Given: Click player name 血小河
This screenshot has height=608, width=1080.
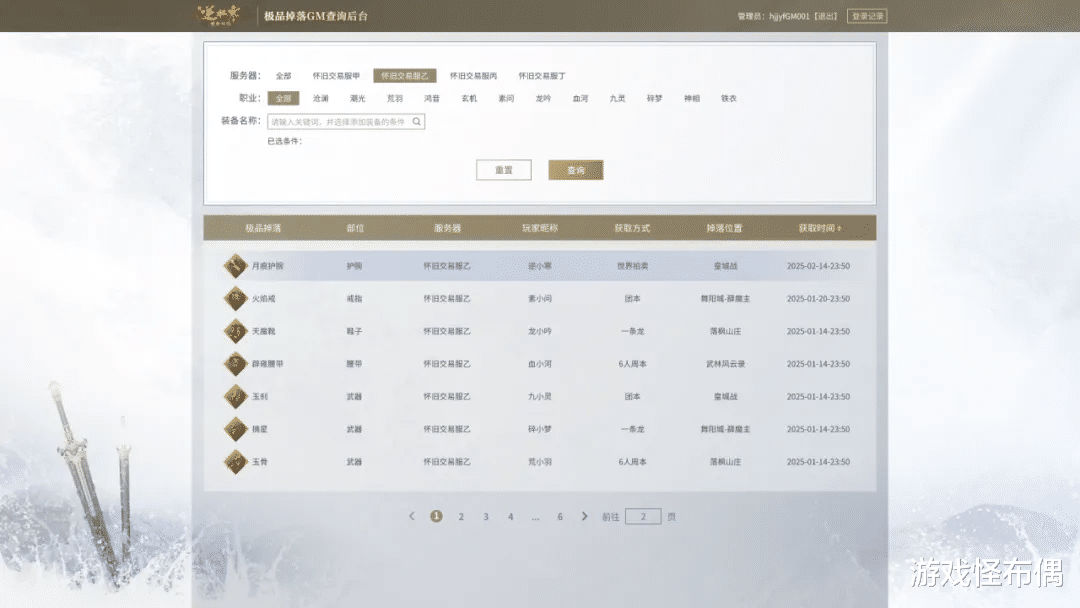Looking at the screenshot, I should (x=540, y=364).
